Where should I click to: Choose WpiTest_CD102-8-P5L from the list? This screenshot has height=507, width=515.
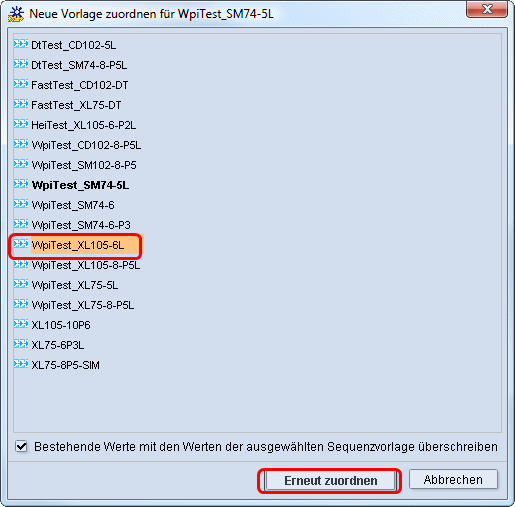(x=86, y=145)
